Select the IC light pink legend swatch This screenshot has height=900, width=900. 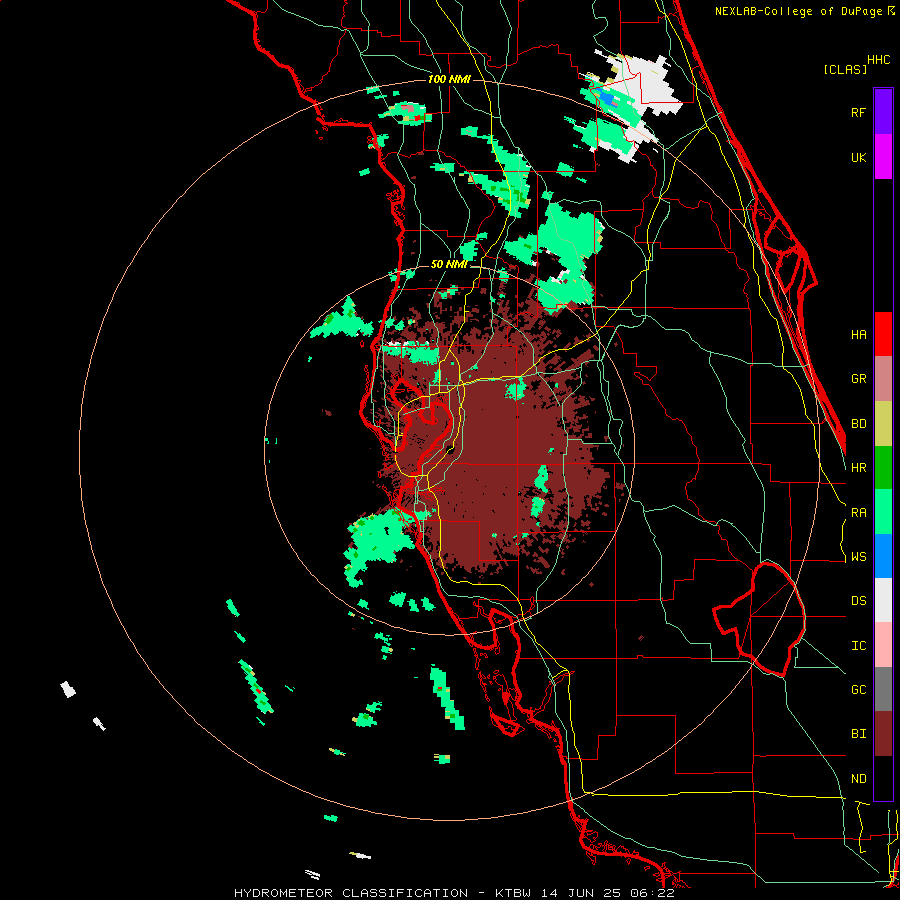[883, 645]
